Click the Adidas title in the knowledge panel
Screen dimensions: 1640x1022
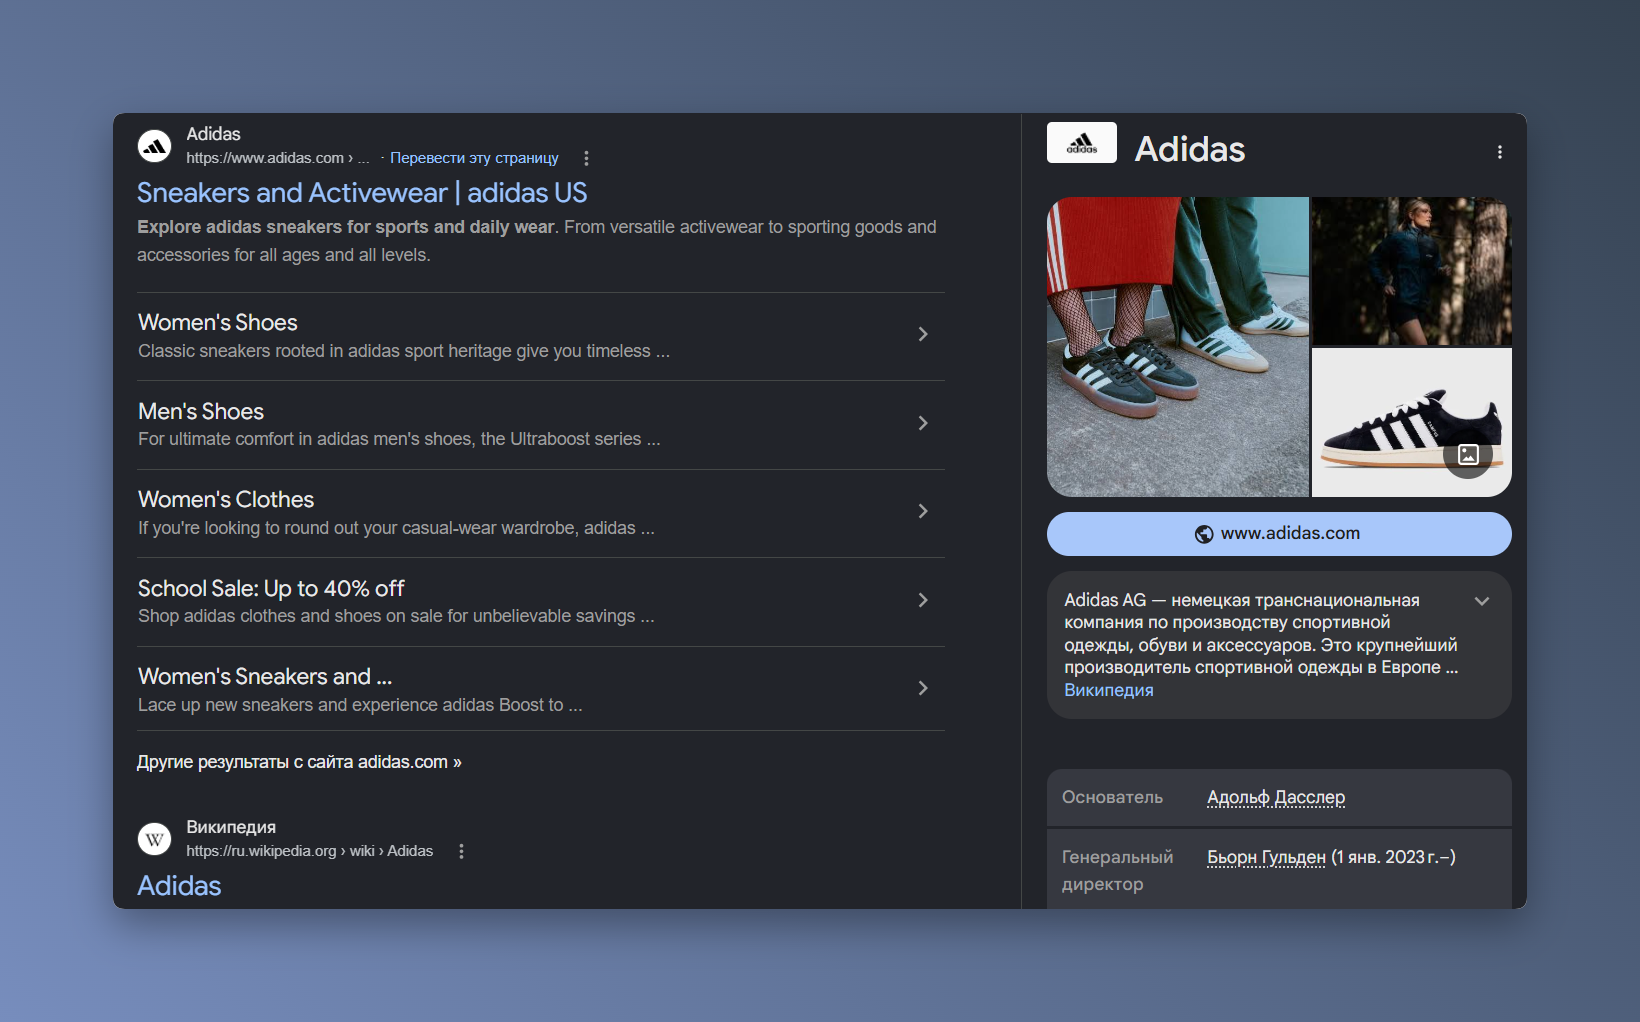[1190, 150]
